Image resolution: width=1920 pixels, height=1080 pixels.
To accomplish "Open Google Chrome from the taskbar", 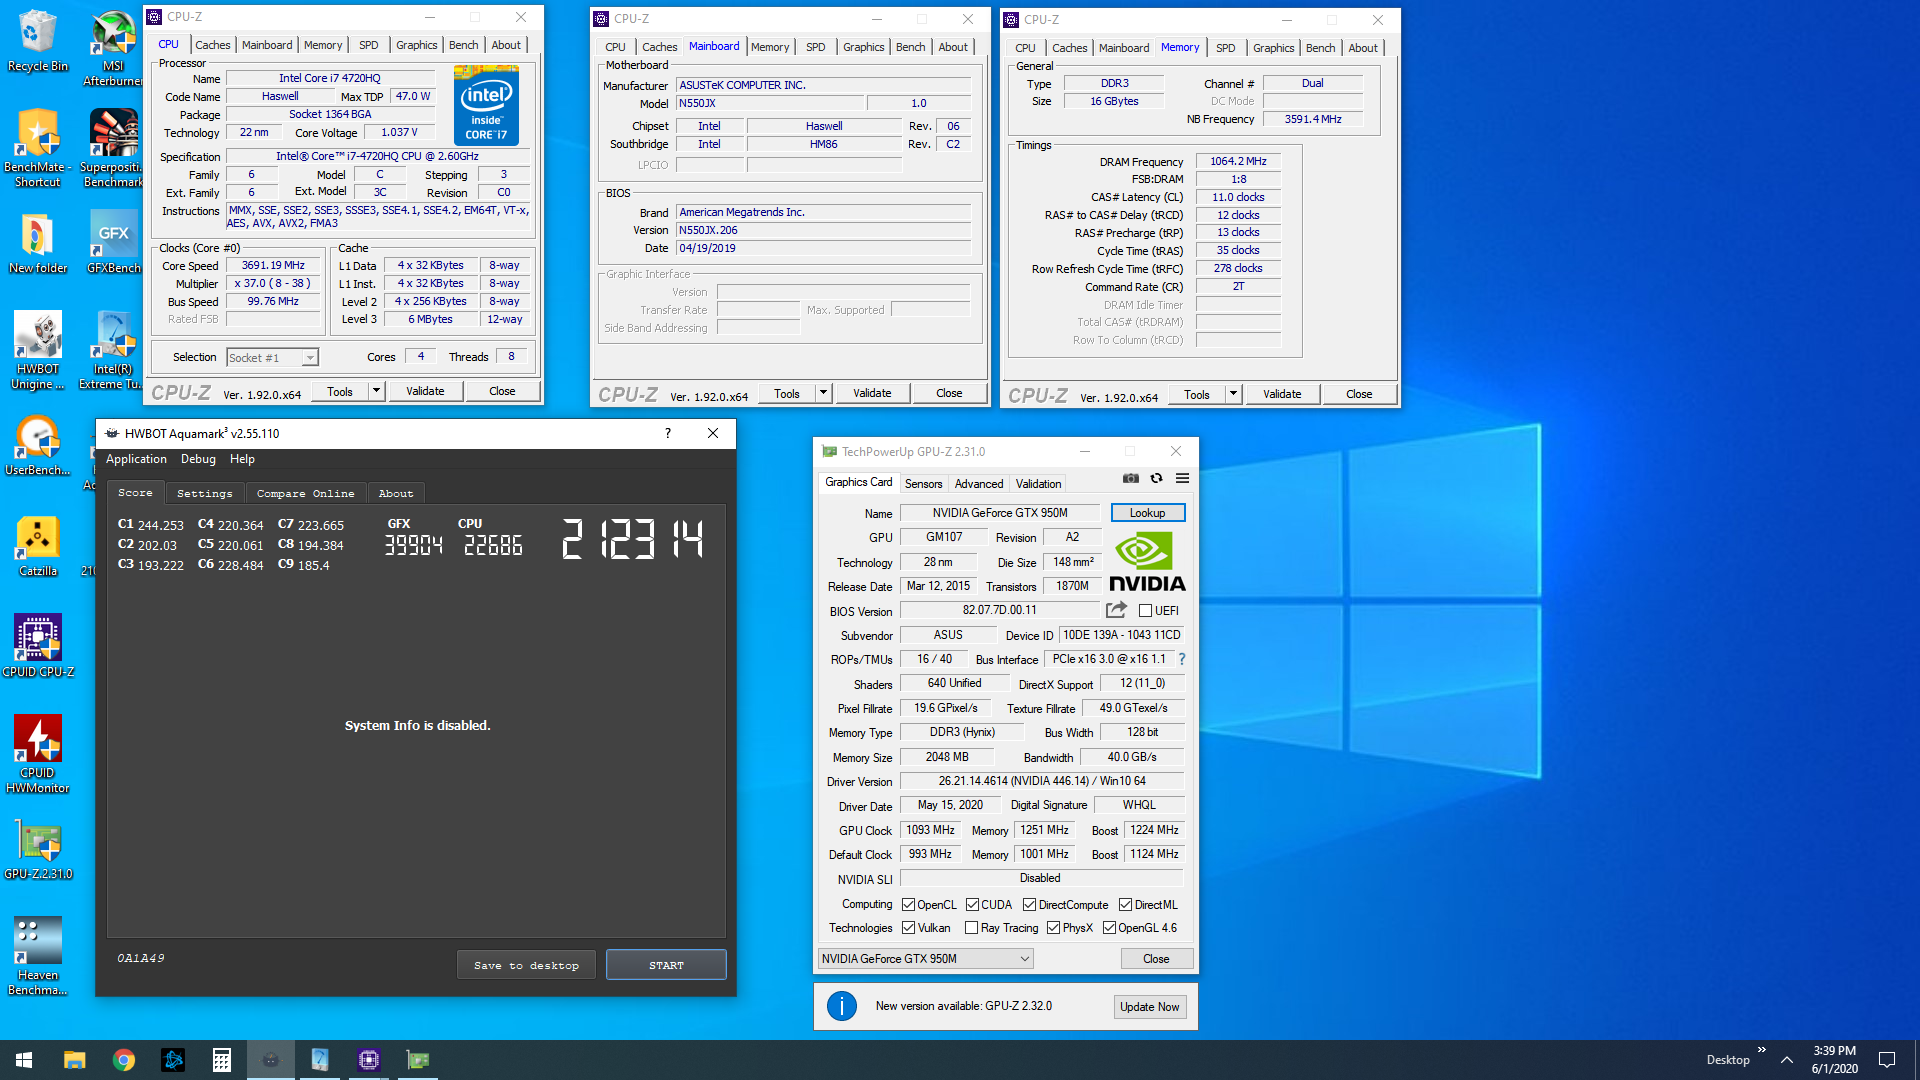I will [x=124, y=1060].
